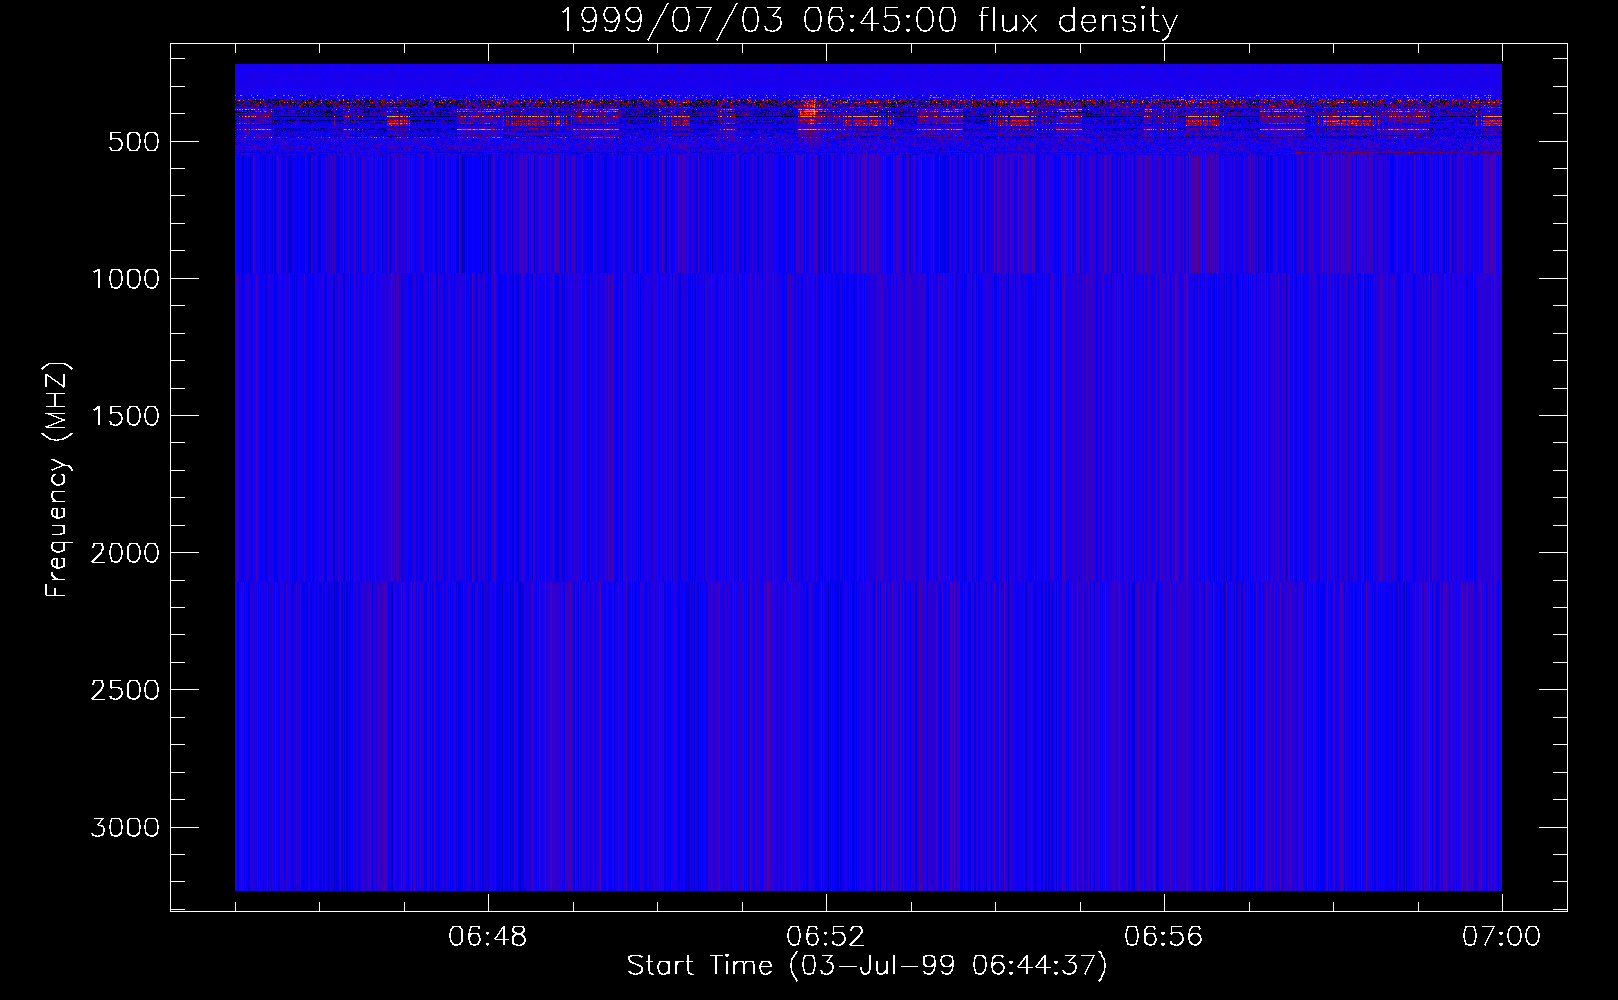Select the 500 frequency tick label
The height and width of the screenshot is (1000, 1618).
tap(134, 142)
